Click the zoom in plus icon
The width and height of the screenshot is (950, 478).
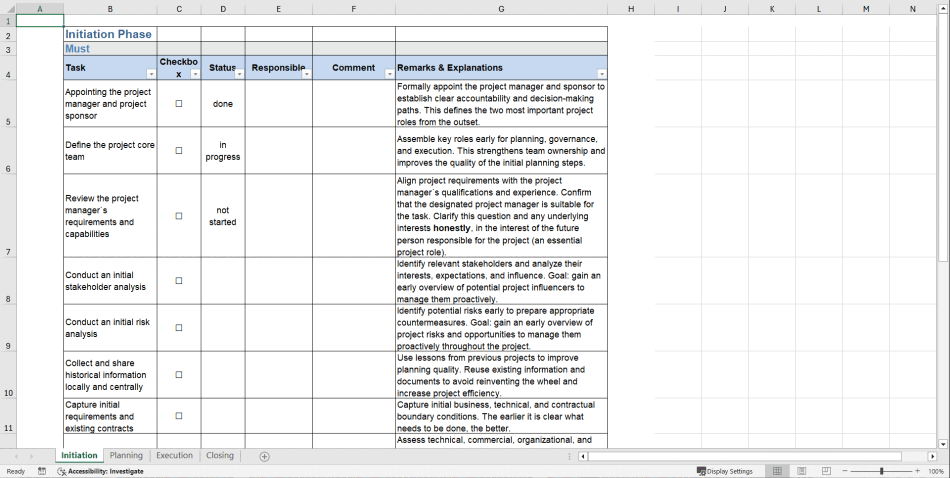(x=917, y=471)
